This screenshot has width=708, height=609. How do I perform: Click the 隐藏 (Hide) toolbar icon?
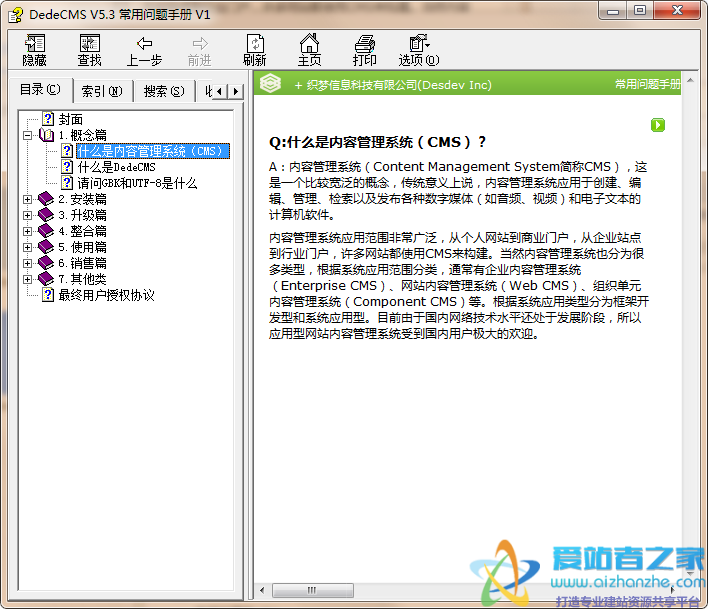click(x=34, y=50)
